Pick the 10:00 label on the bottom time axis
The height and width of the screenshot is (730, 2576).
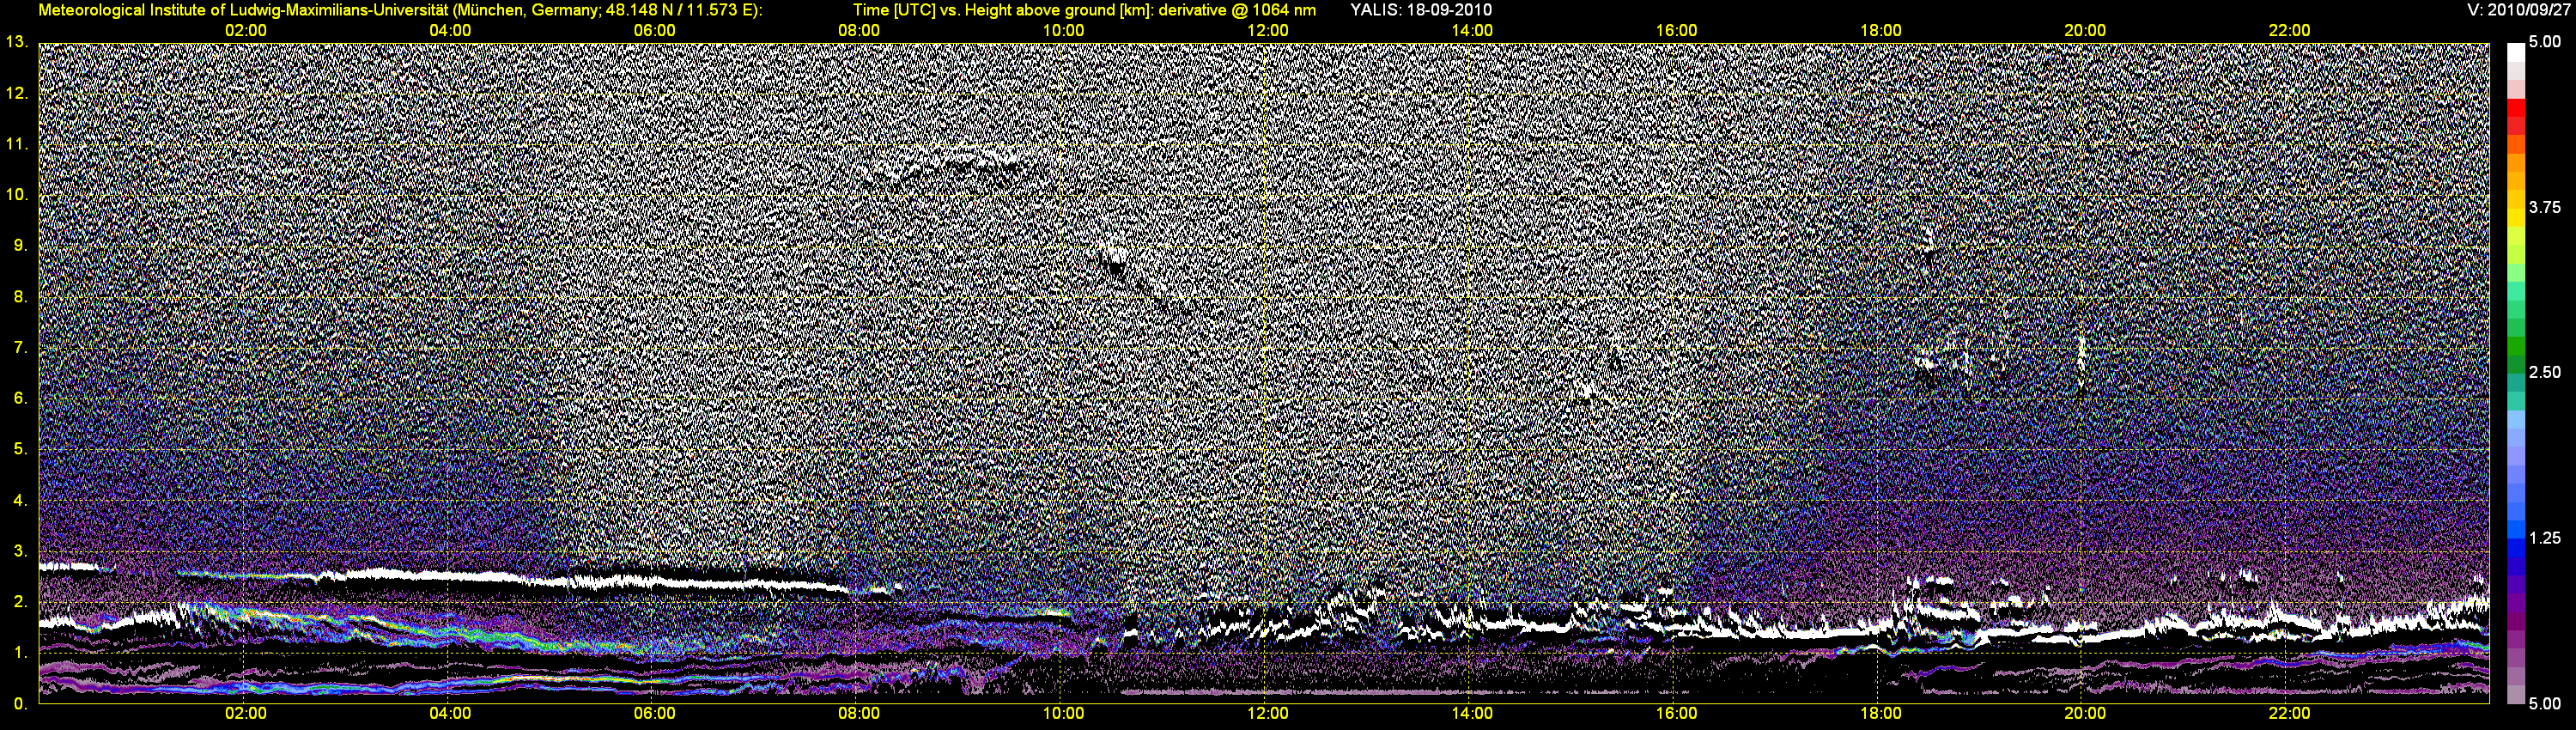click(1063, 714)
